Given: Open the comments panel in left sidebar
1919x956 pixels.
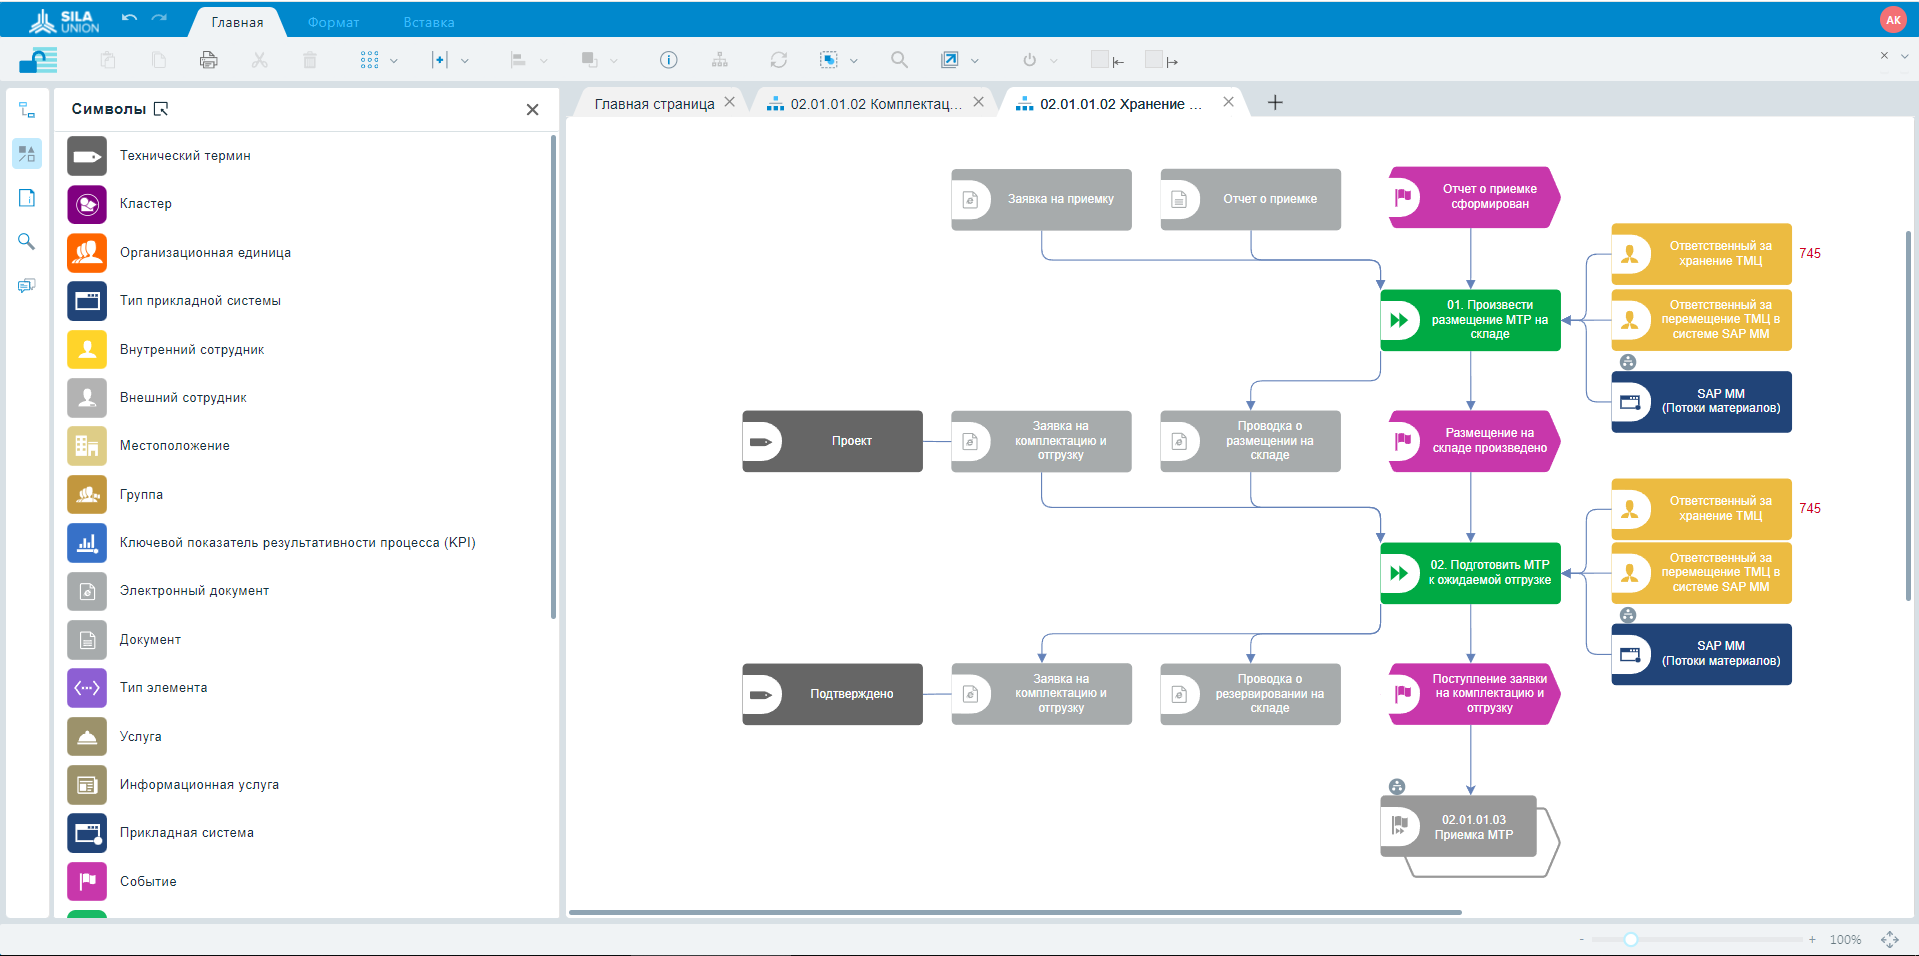Looking at the screenshot, I should pos(27,286).
